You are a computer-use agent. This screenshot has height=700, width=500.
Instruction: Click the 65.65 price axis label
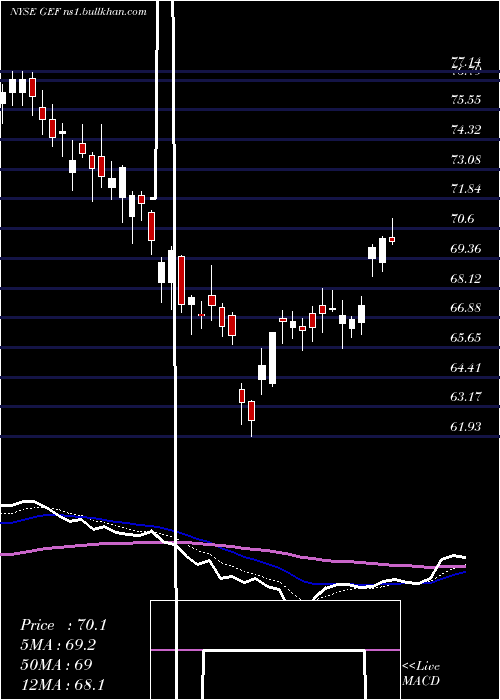(x=466, y=338)
